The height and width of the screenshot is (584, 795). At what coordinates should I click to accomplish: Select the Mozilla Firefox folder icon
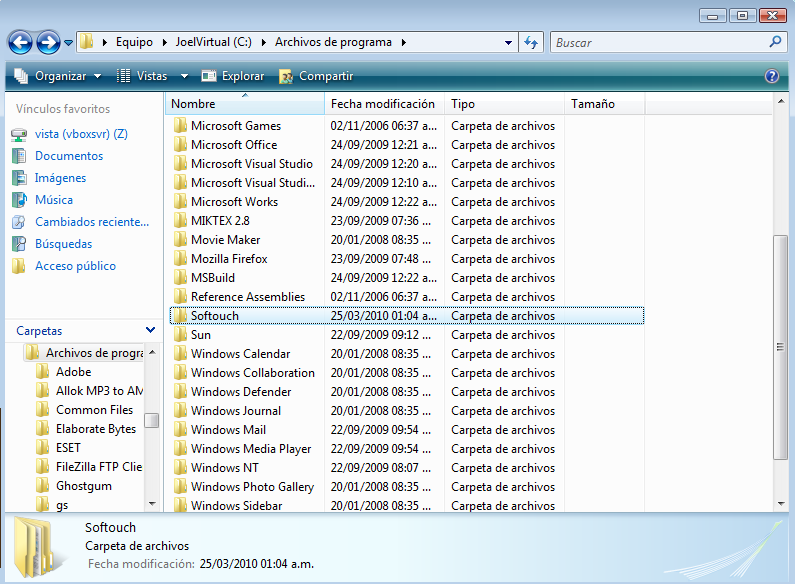[x=180, y=259]
